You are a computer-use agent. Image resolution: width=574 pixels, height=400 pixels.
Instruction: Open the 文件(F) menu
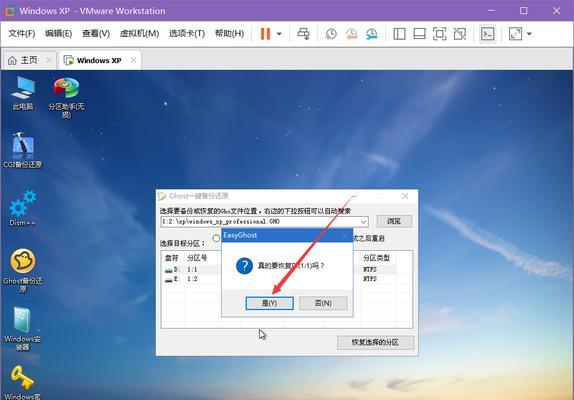point(22,34)
